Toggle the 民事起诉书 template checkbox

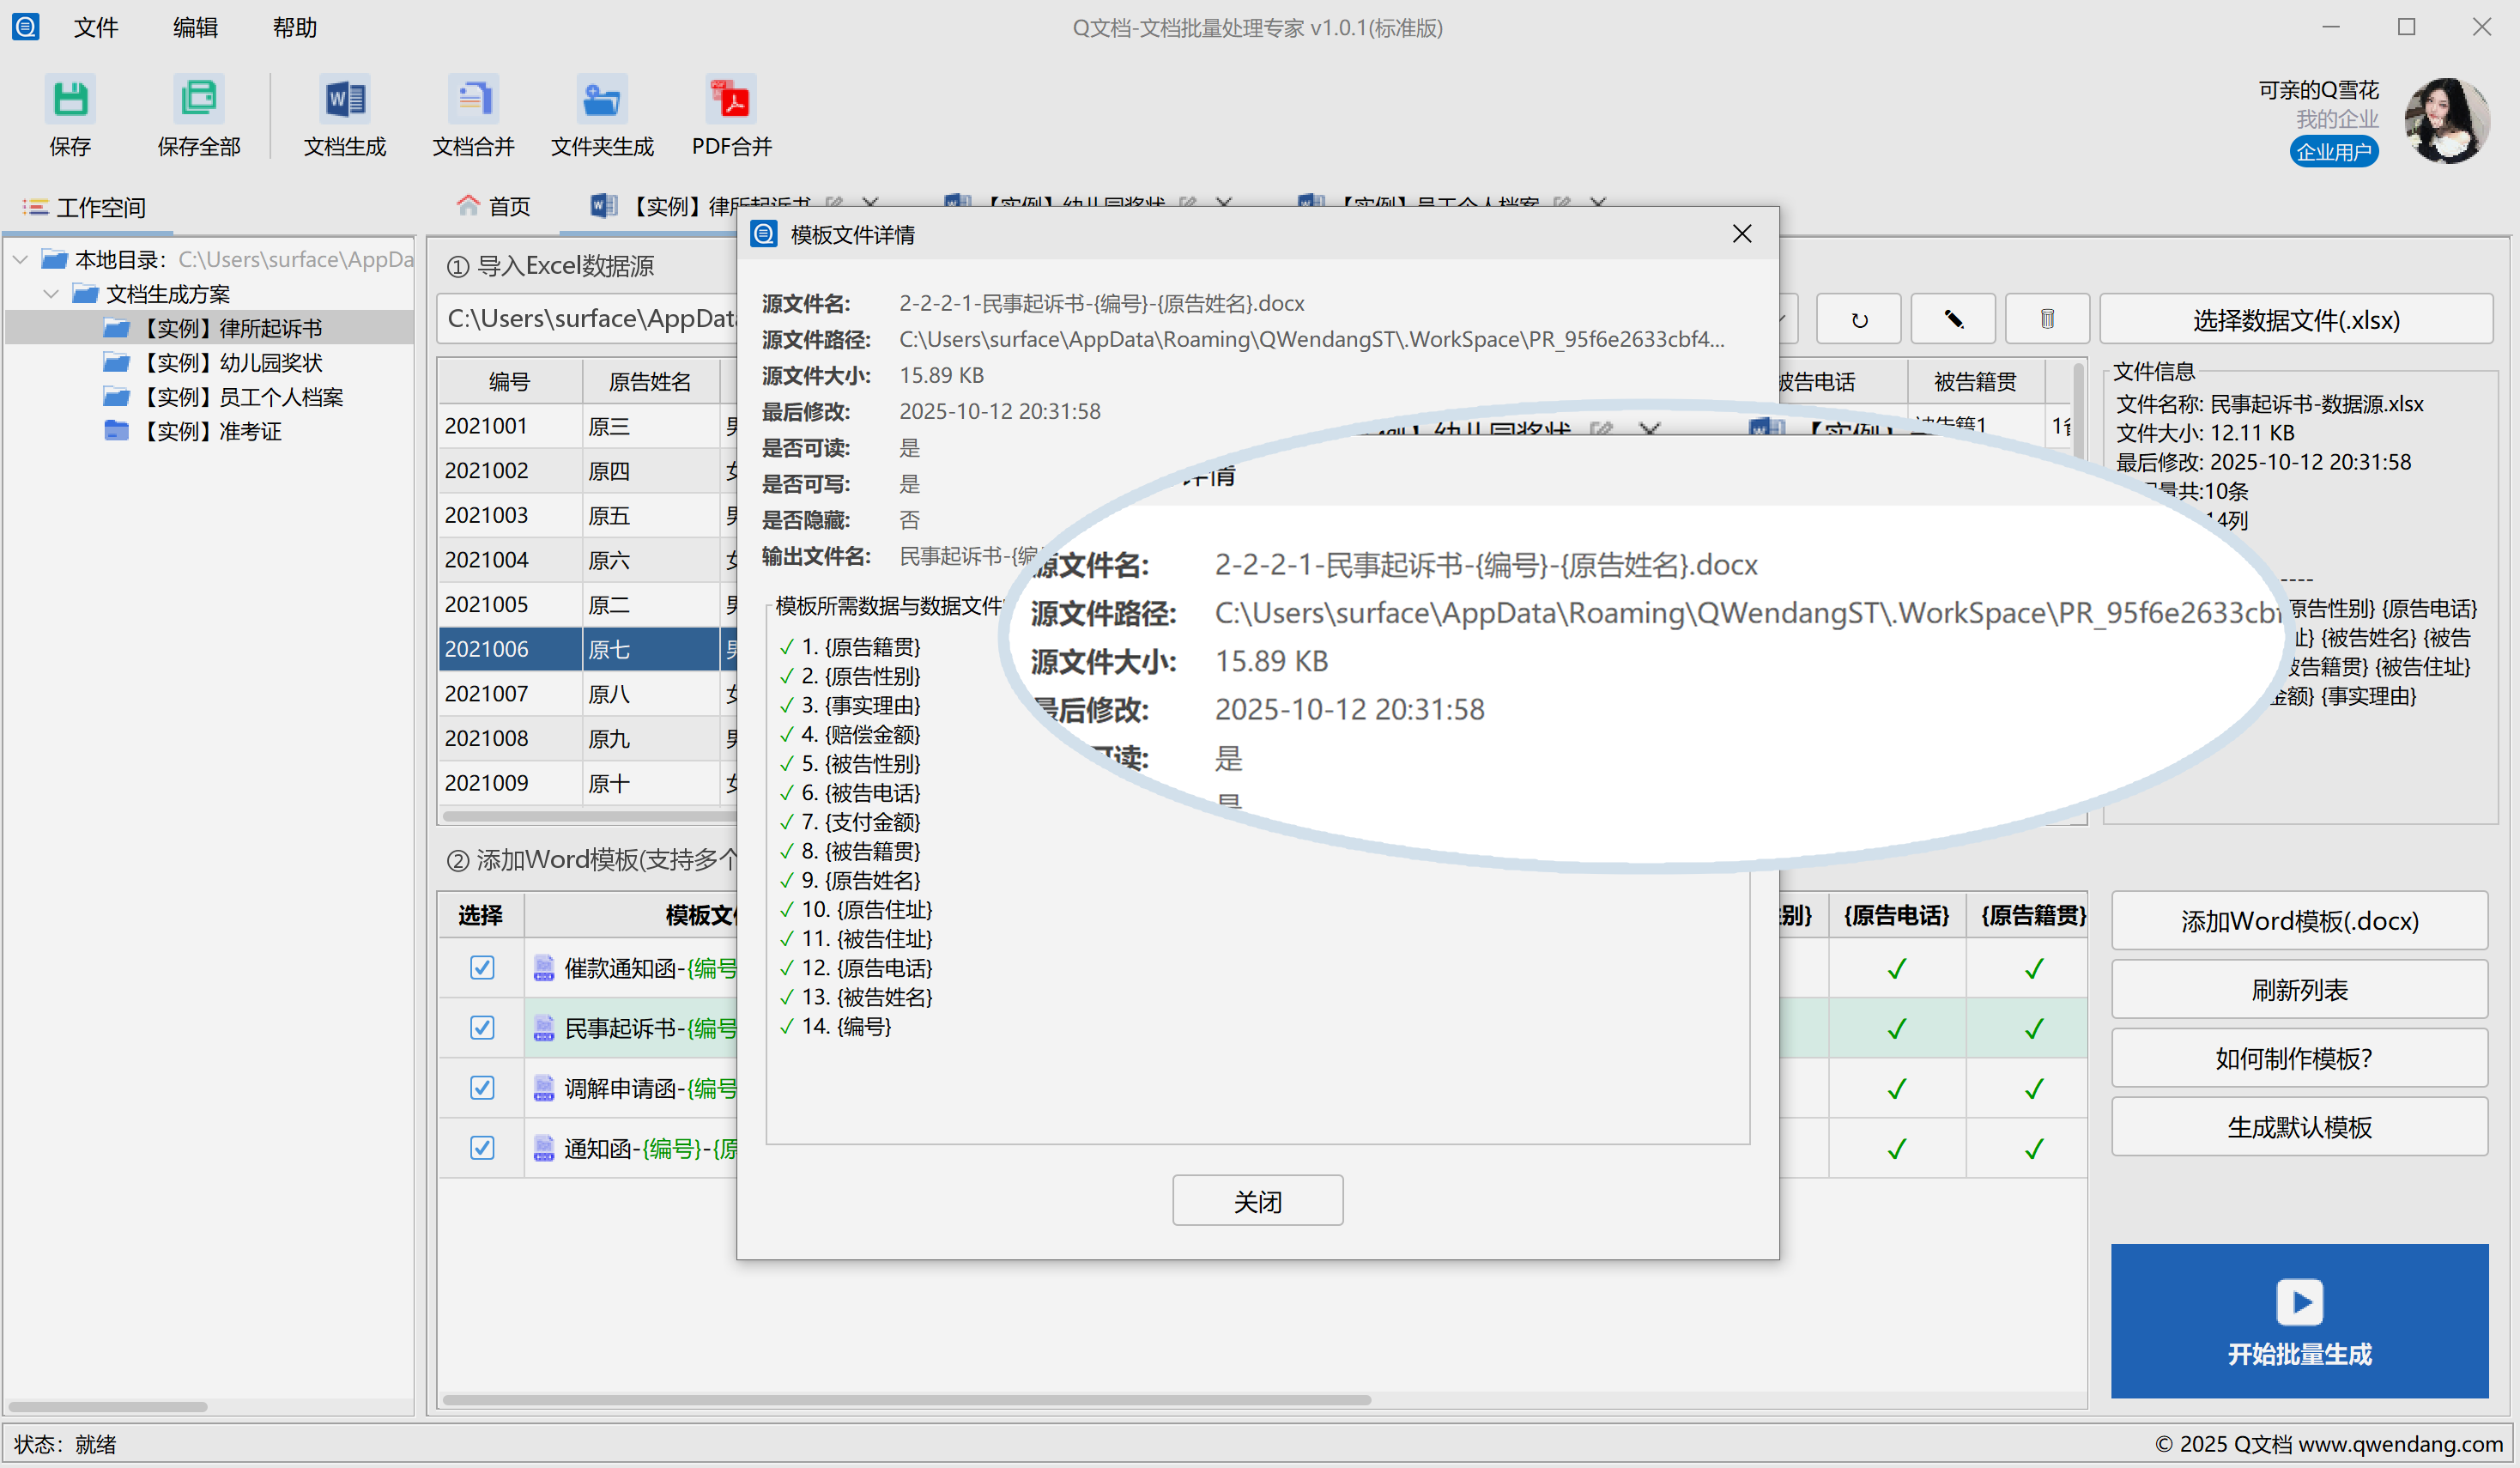coord(482,1028)
